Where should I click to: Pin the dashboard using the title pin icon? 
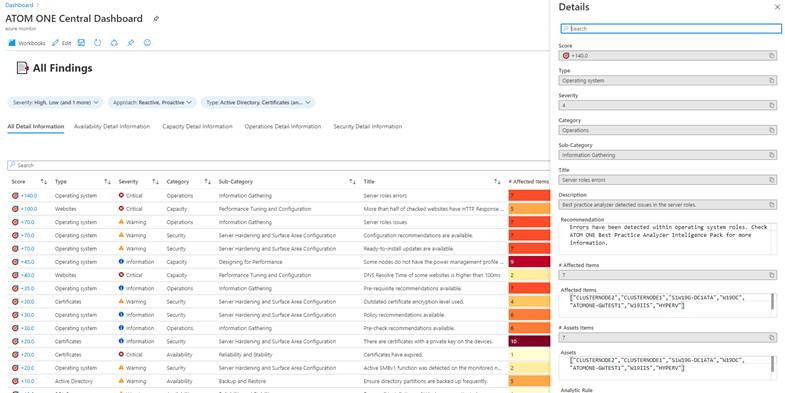(x=156, y=19)
